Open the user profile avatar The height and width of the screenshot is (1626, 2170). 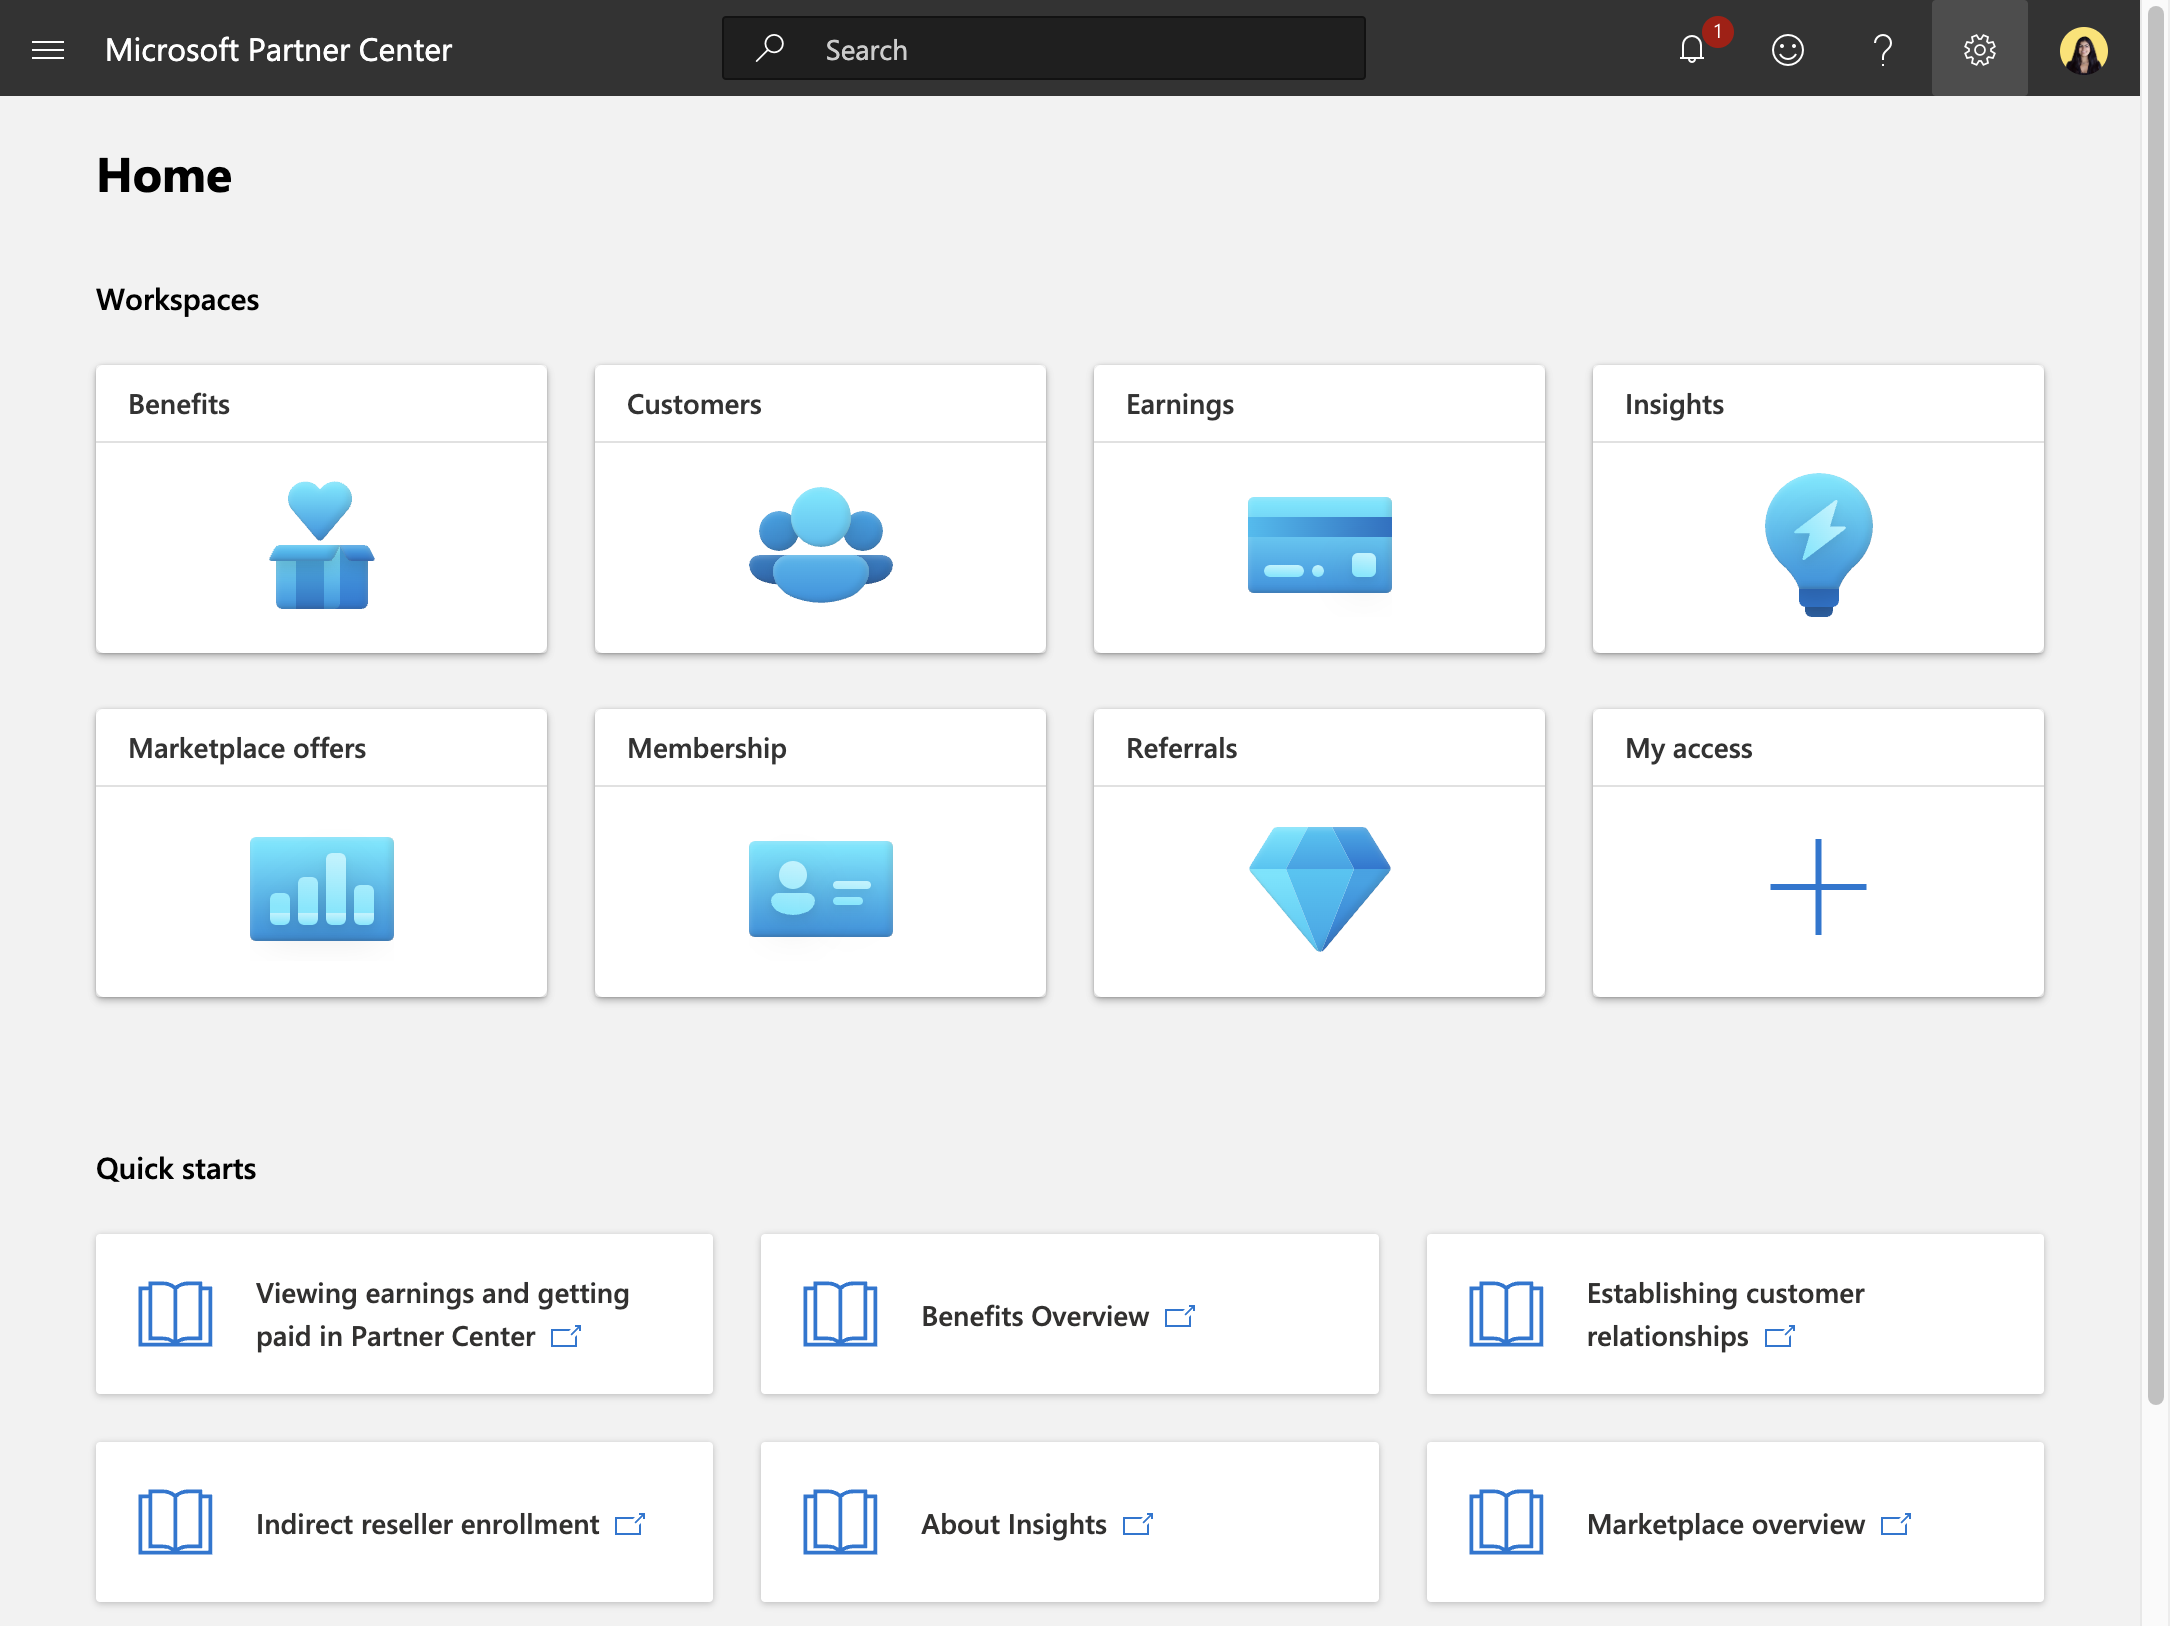2083,49
